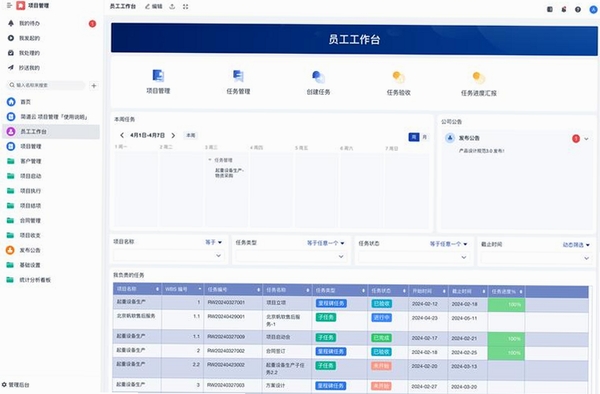Sort by the 任务编号 column header
This screenshot has width=600, height=394.
tap(233, 290)
